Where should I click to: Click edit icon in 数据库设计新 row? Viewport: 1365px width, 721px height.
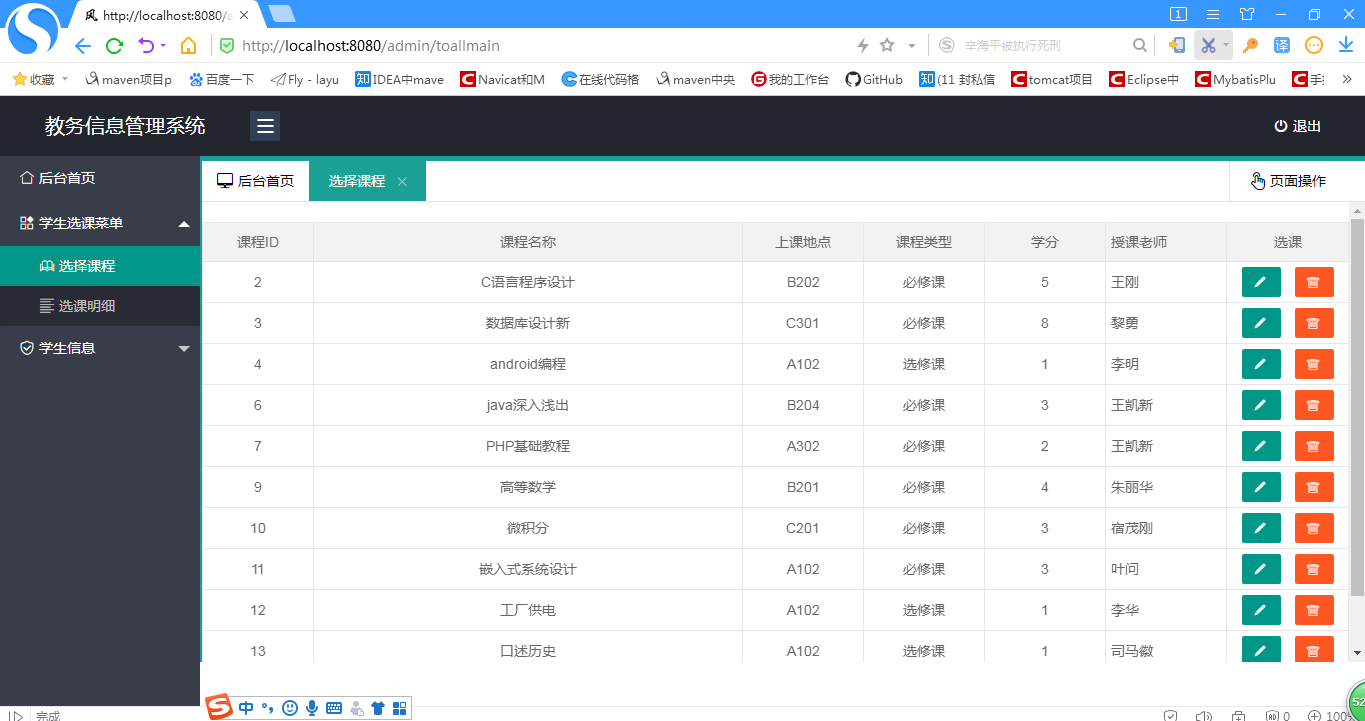point(1261,323)
